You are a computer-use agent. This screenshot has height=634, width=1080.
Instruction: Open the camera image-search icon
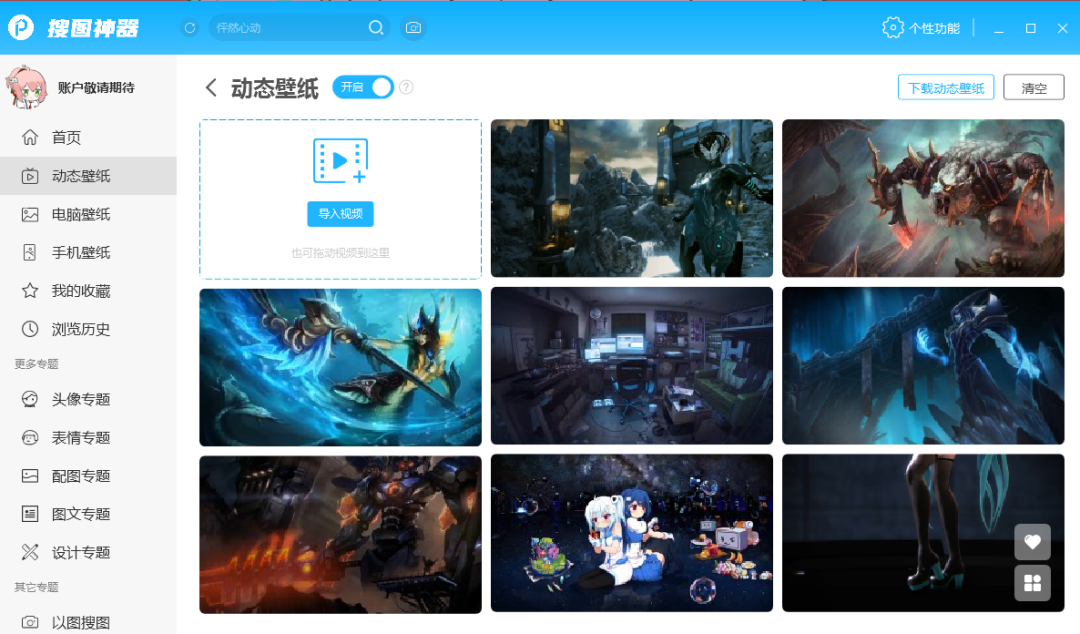tap(413, 28)
